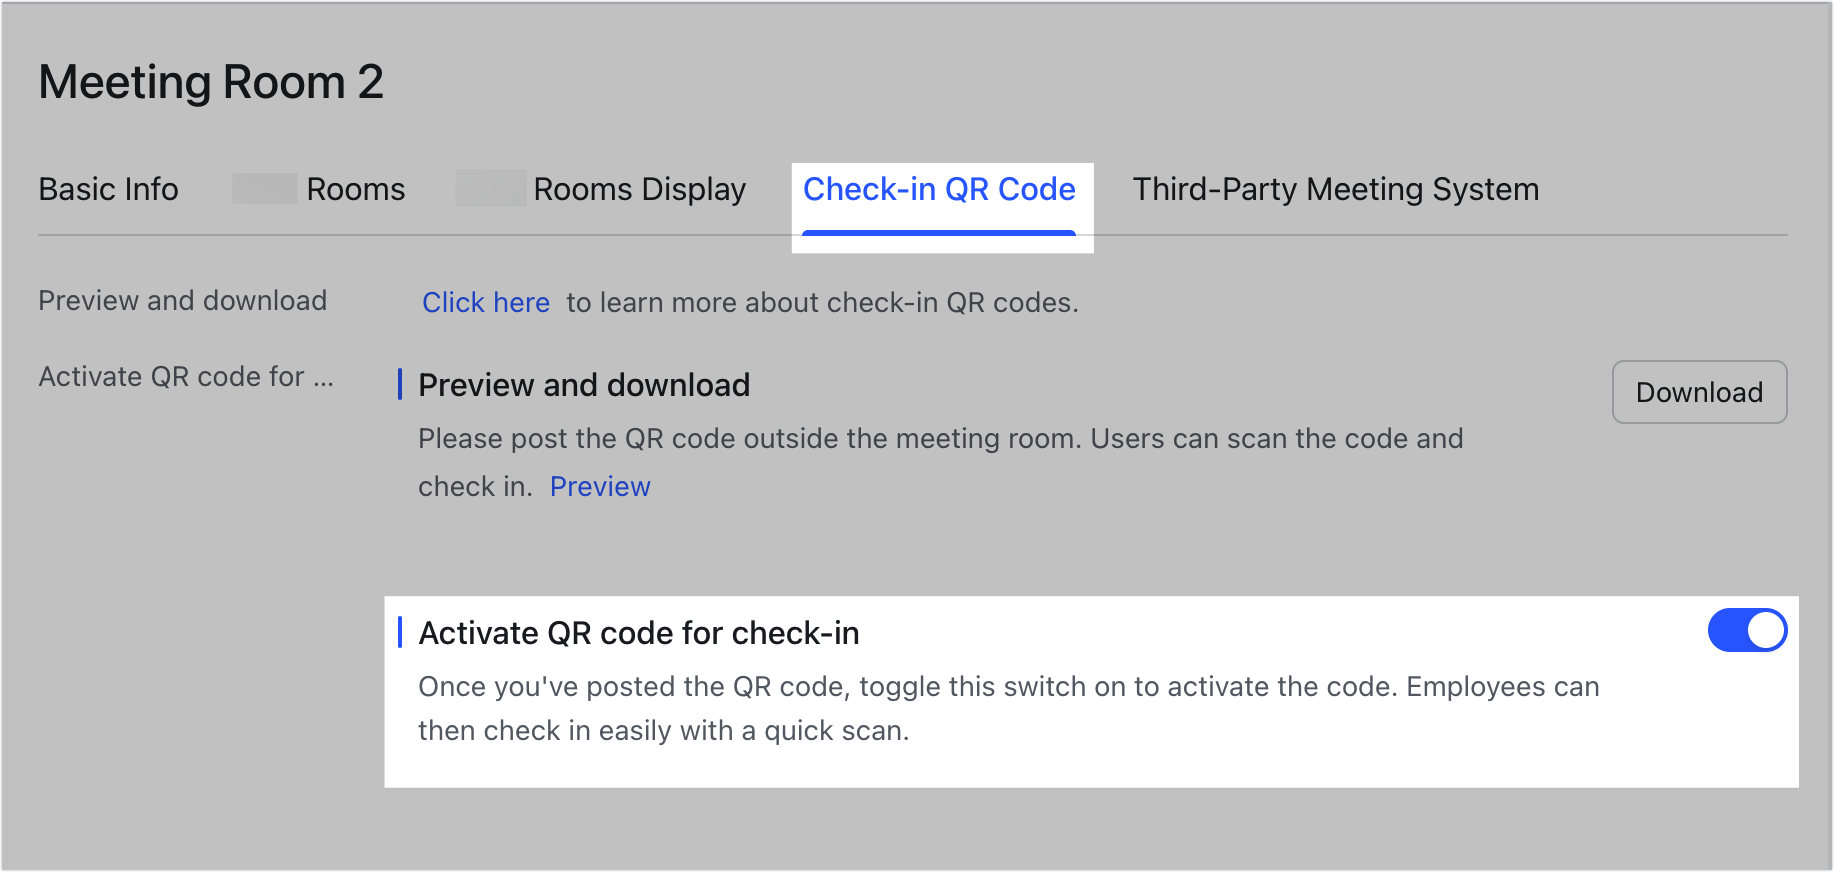Viewport: 1834px width, 872px height.
Task: Download the check-in QR code
Action: [1699, 392]
